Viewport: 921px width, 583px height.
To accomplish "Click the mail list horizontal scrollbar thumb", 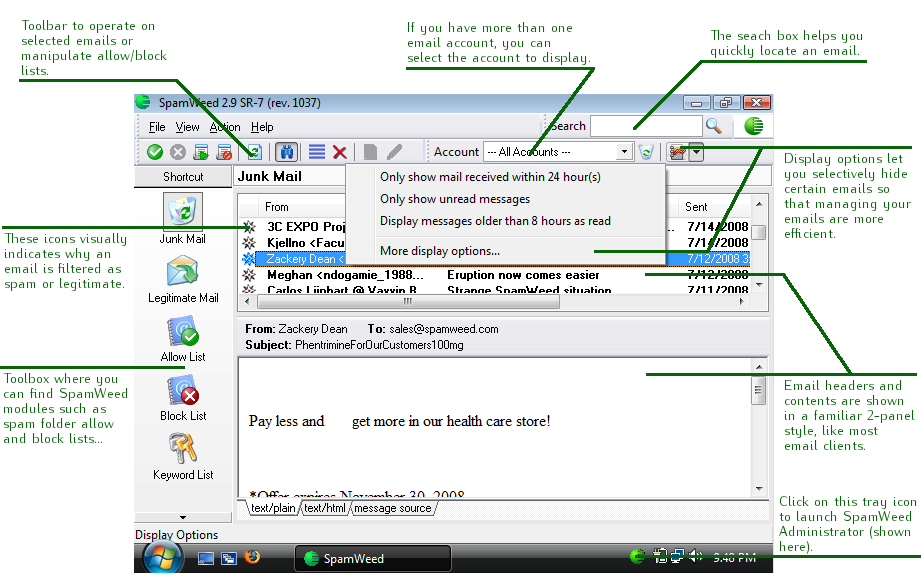I will (408, 301).
